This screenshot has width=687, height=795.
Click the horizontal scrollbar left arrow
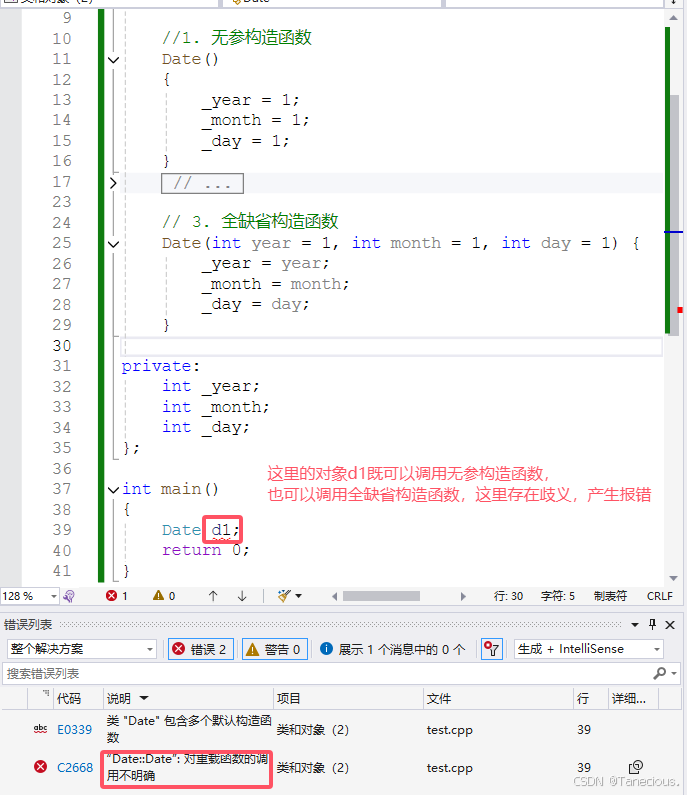335,596
